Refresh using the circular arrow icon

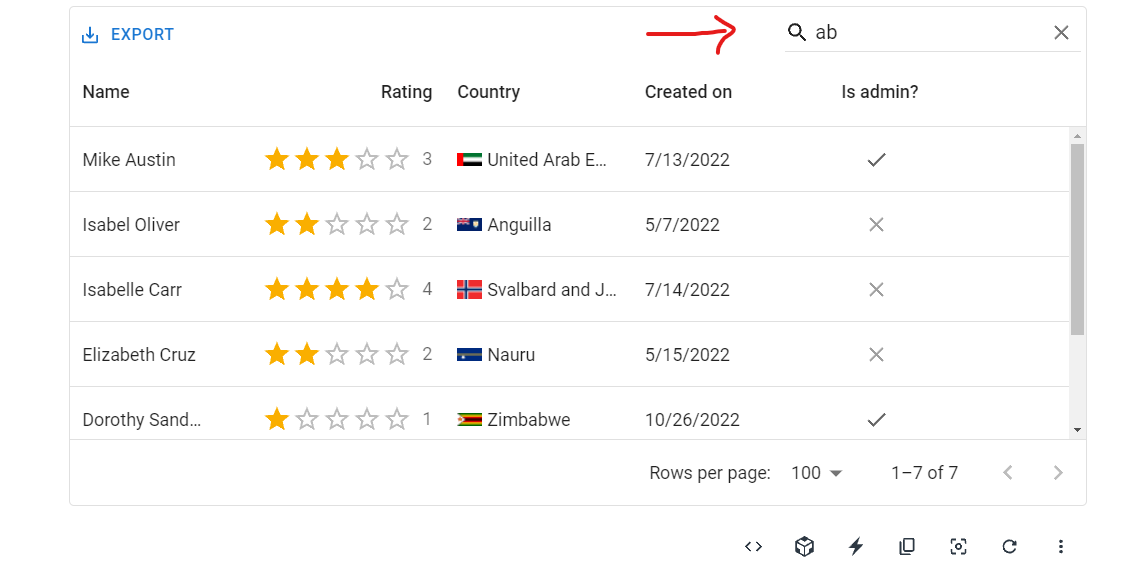tap(1009, 546)
